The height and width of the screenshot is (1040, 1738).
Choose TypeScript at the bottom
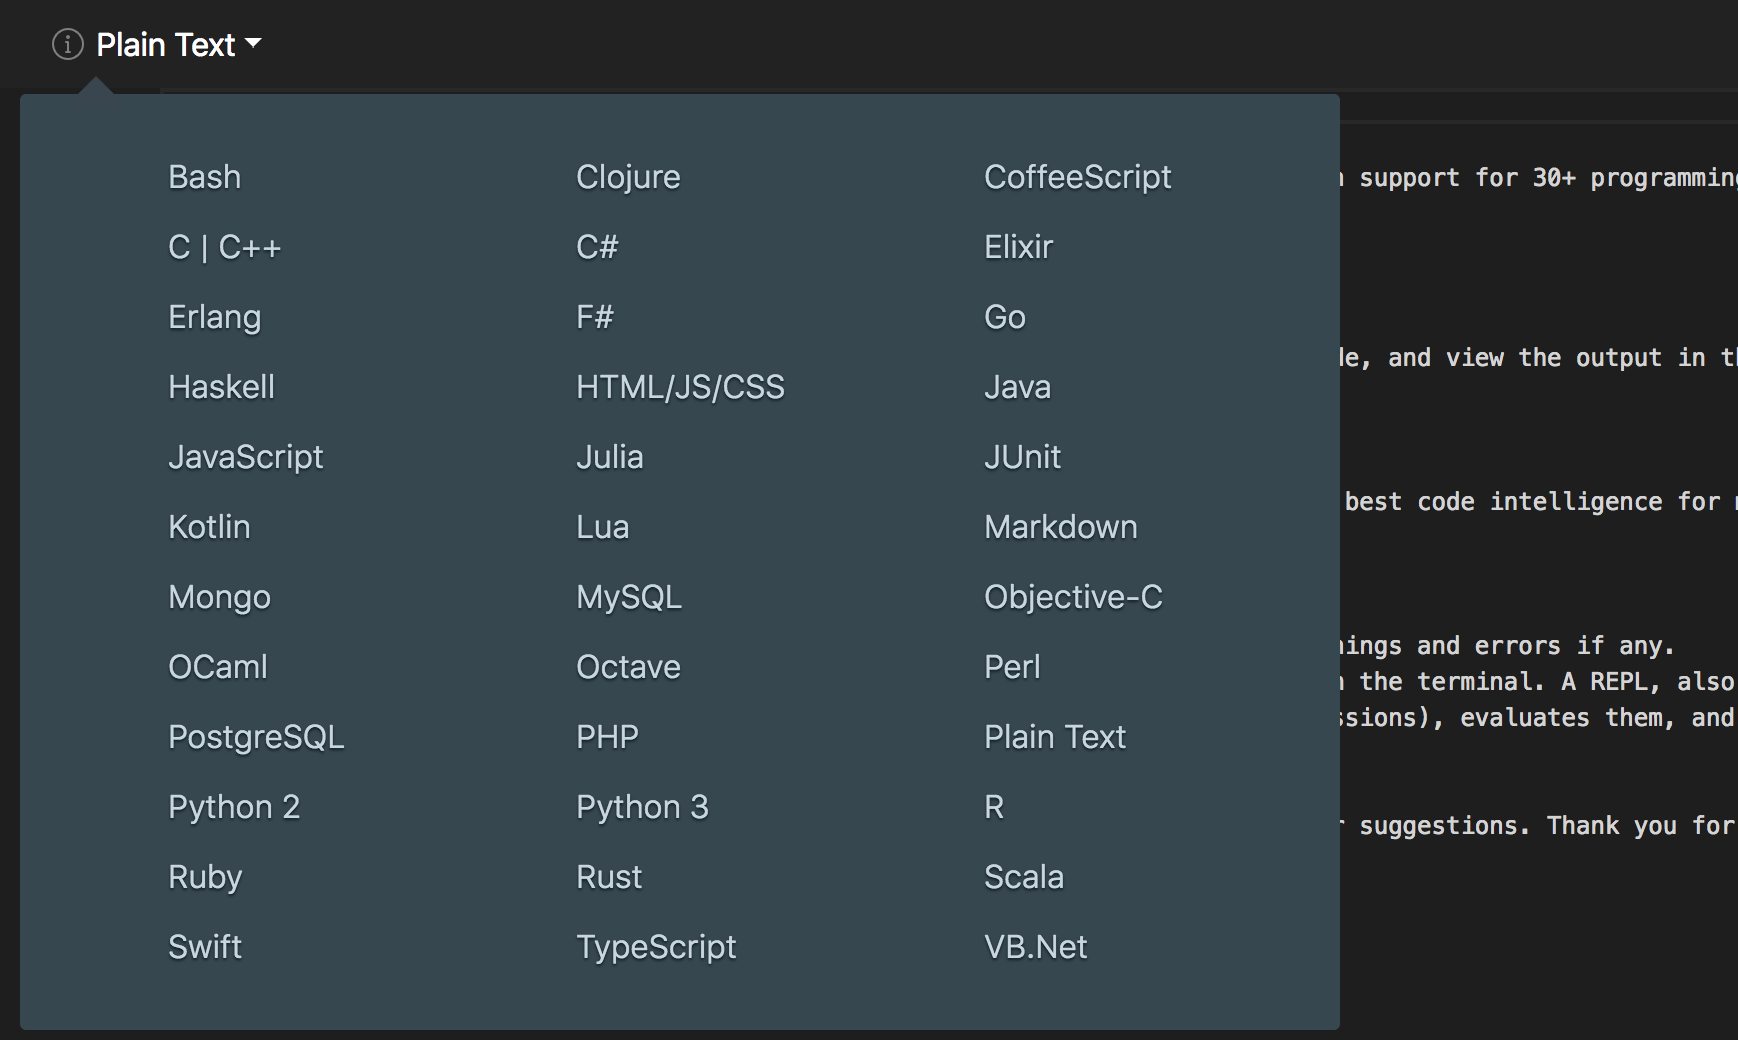click(656, 946)
